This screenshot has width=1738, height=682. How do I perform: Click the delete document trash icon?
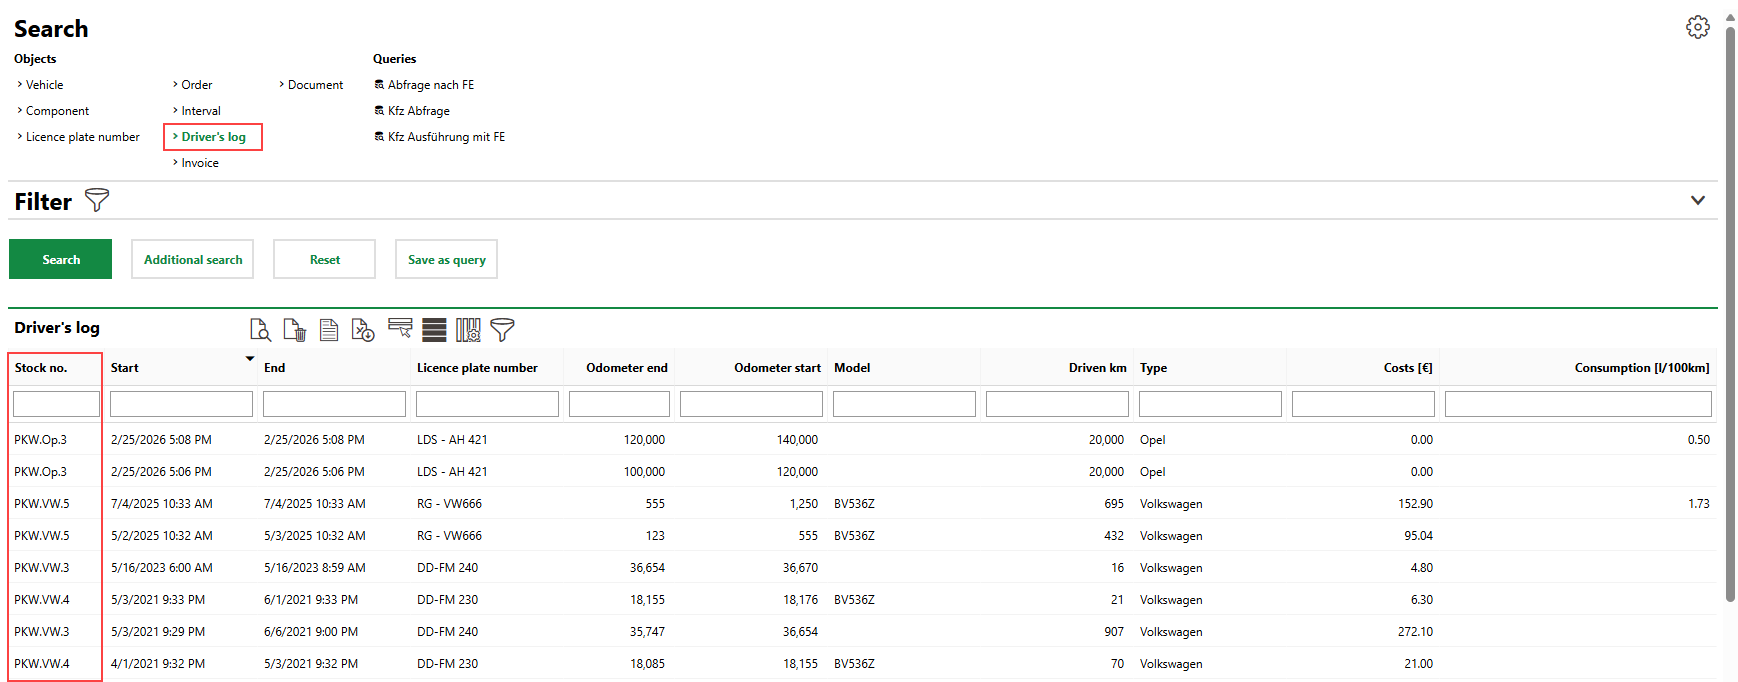click(294, 330)
